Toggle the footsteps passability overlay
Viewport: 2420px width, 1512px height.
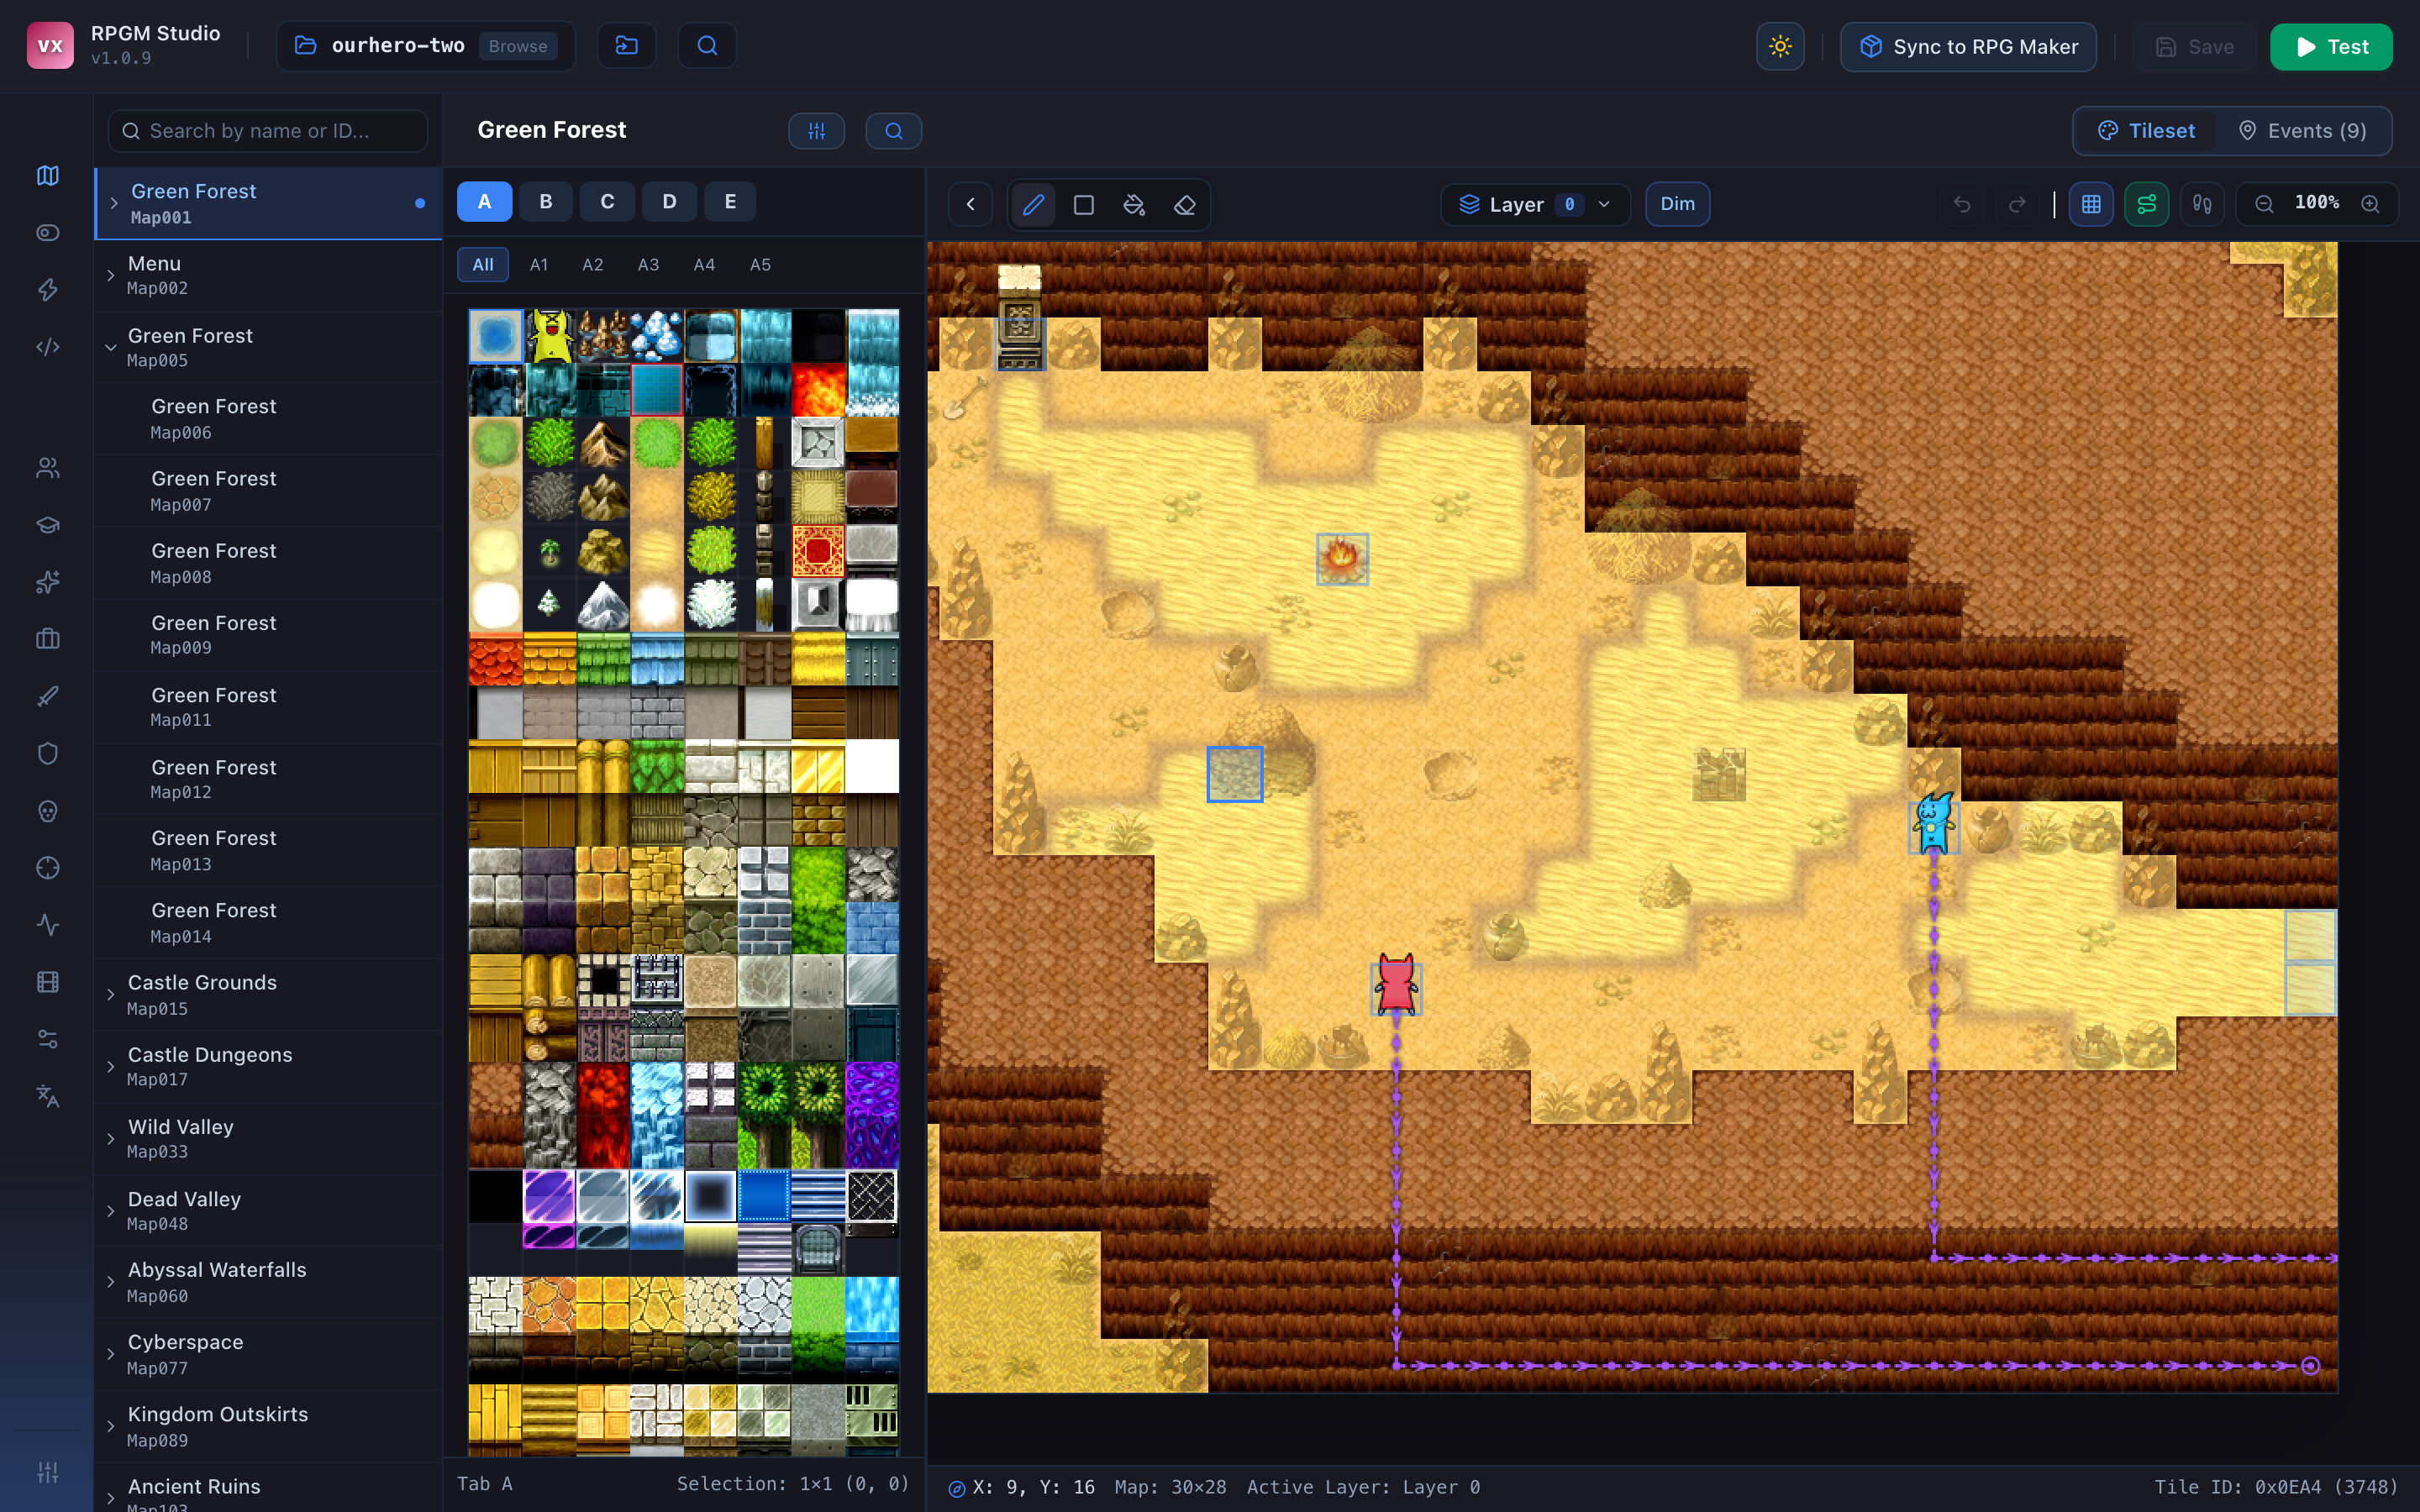(x=2201, y=204)
